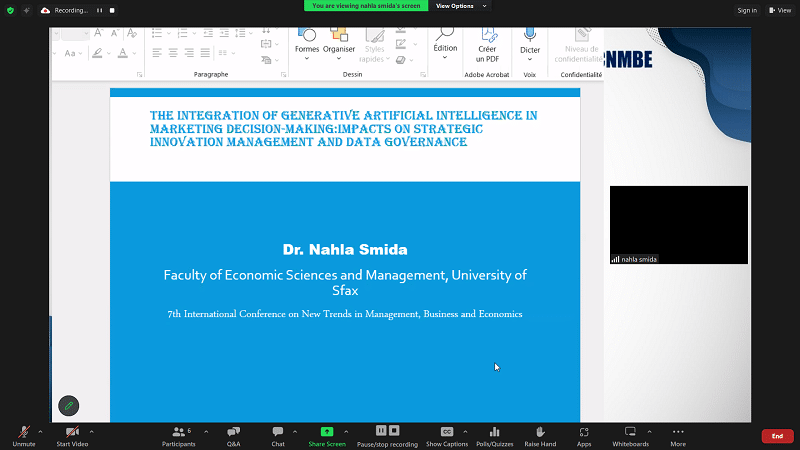Select nahla smida's video thumbnail
The width and height of the screenshot is (800, 450).
click(x=678, y=225)
